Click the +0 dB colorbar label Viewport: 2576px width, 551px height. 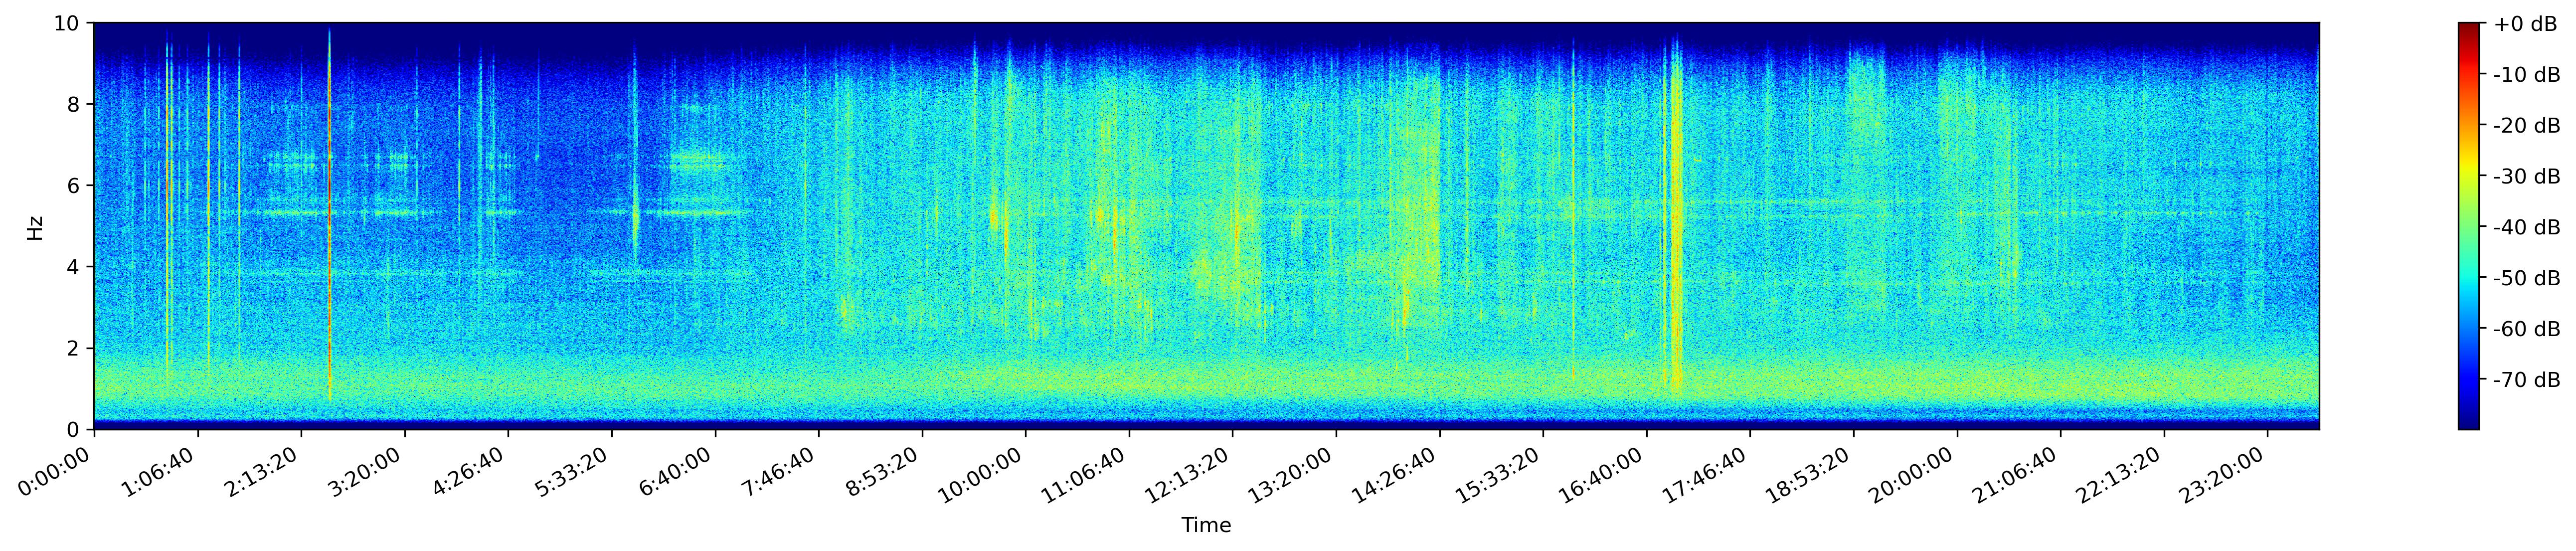pyautogui.click(x=2525, y=23)
